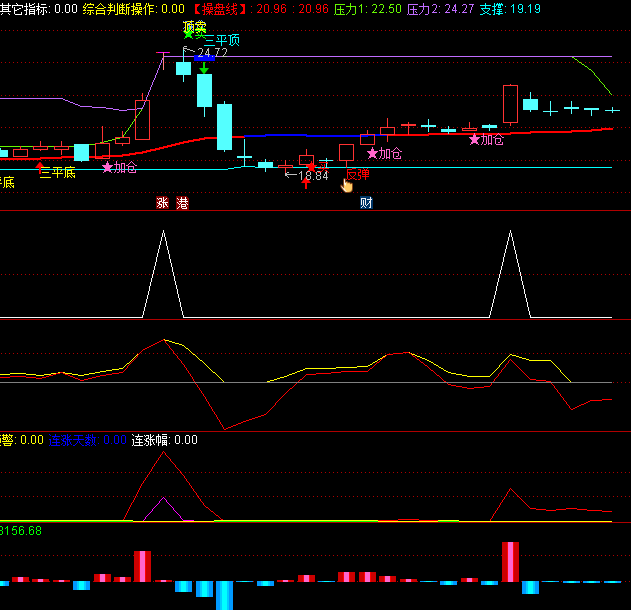Select the 三平顶 pattern label
Screen dimensions: 631x610
tap(222, 40)
